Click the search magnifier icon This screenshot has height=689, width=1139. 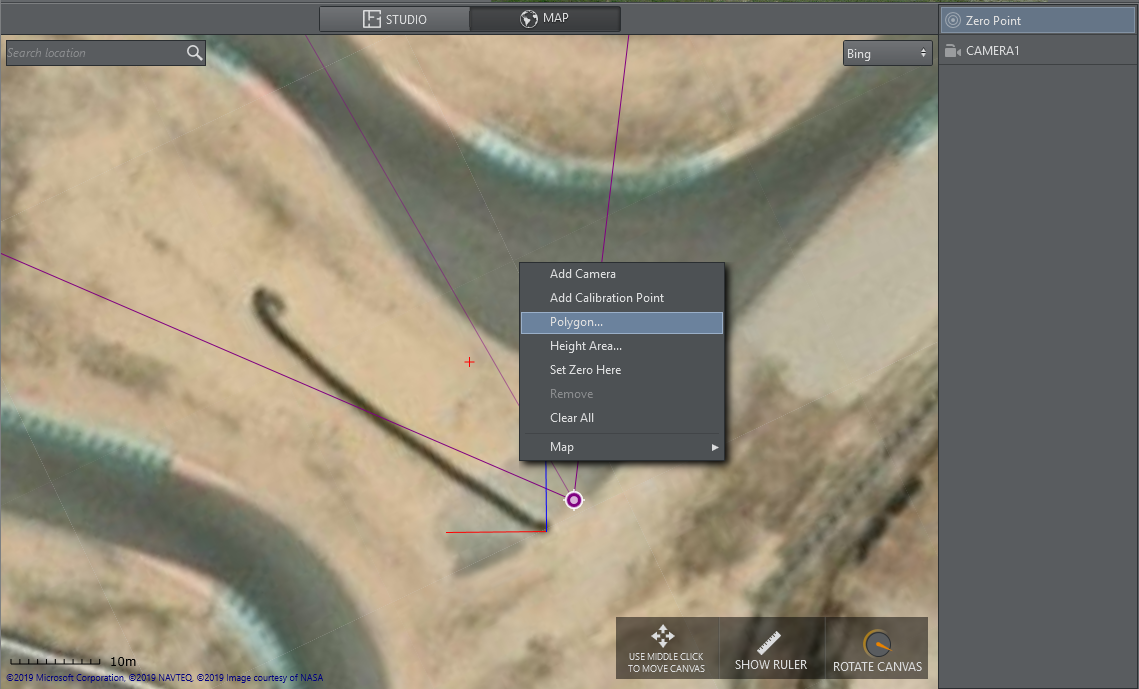(194, 53)
